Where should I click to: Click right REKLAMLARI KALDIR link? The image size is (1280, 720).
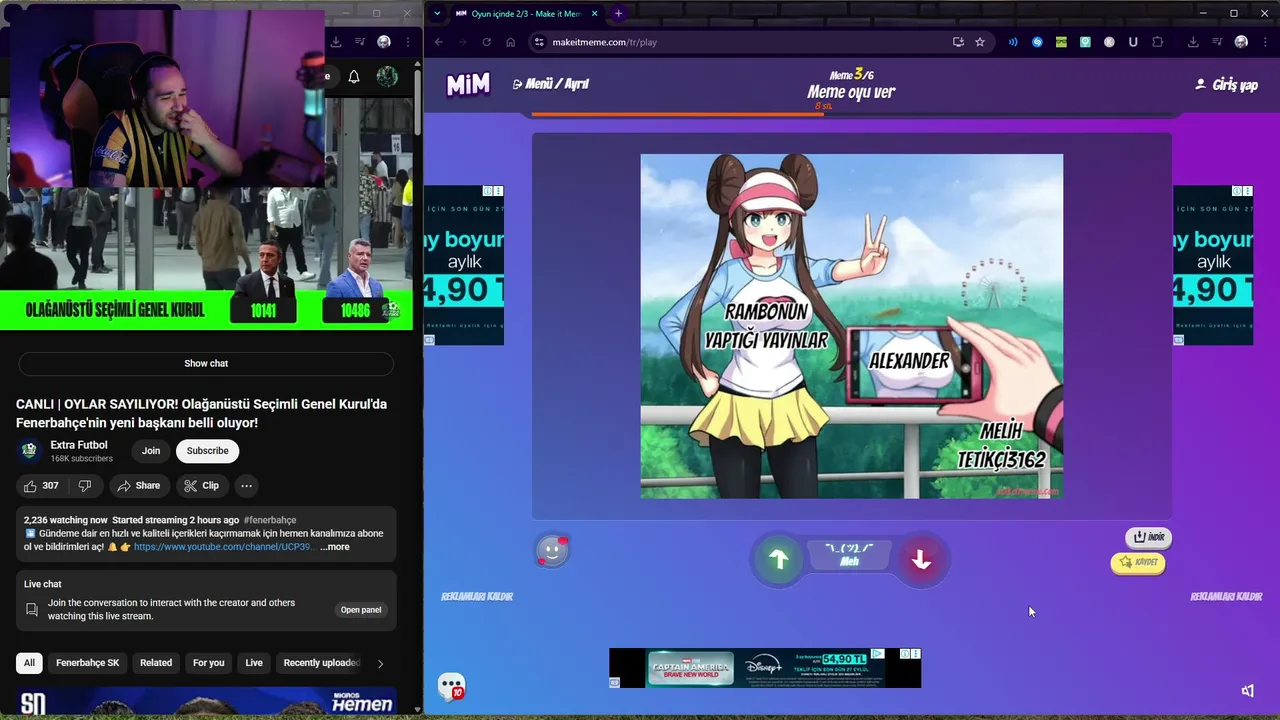[1226, 597]
